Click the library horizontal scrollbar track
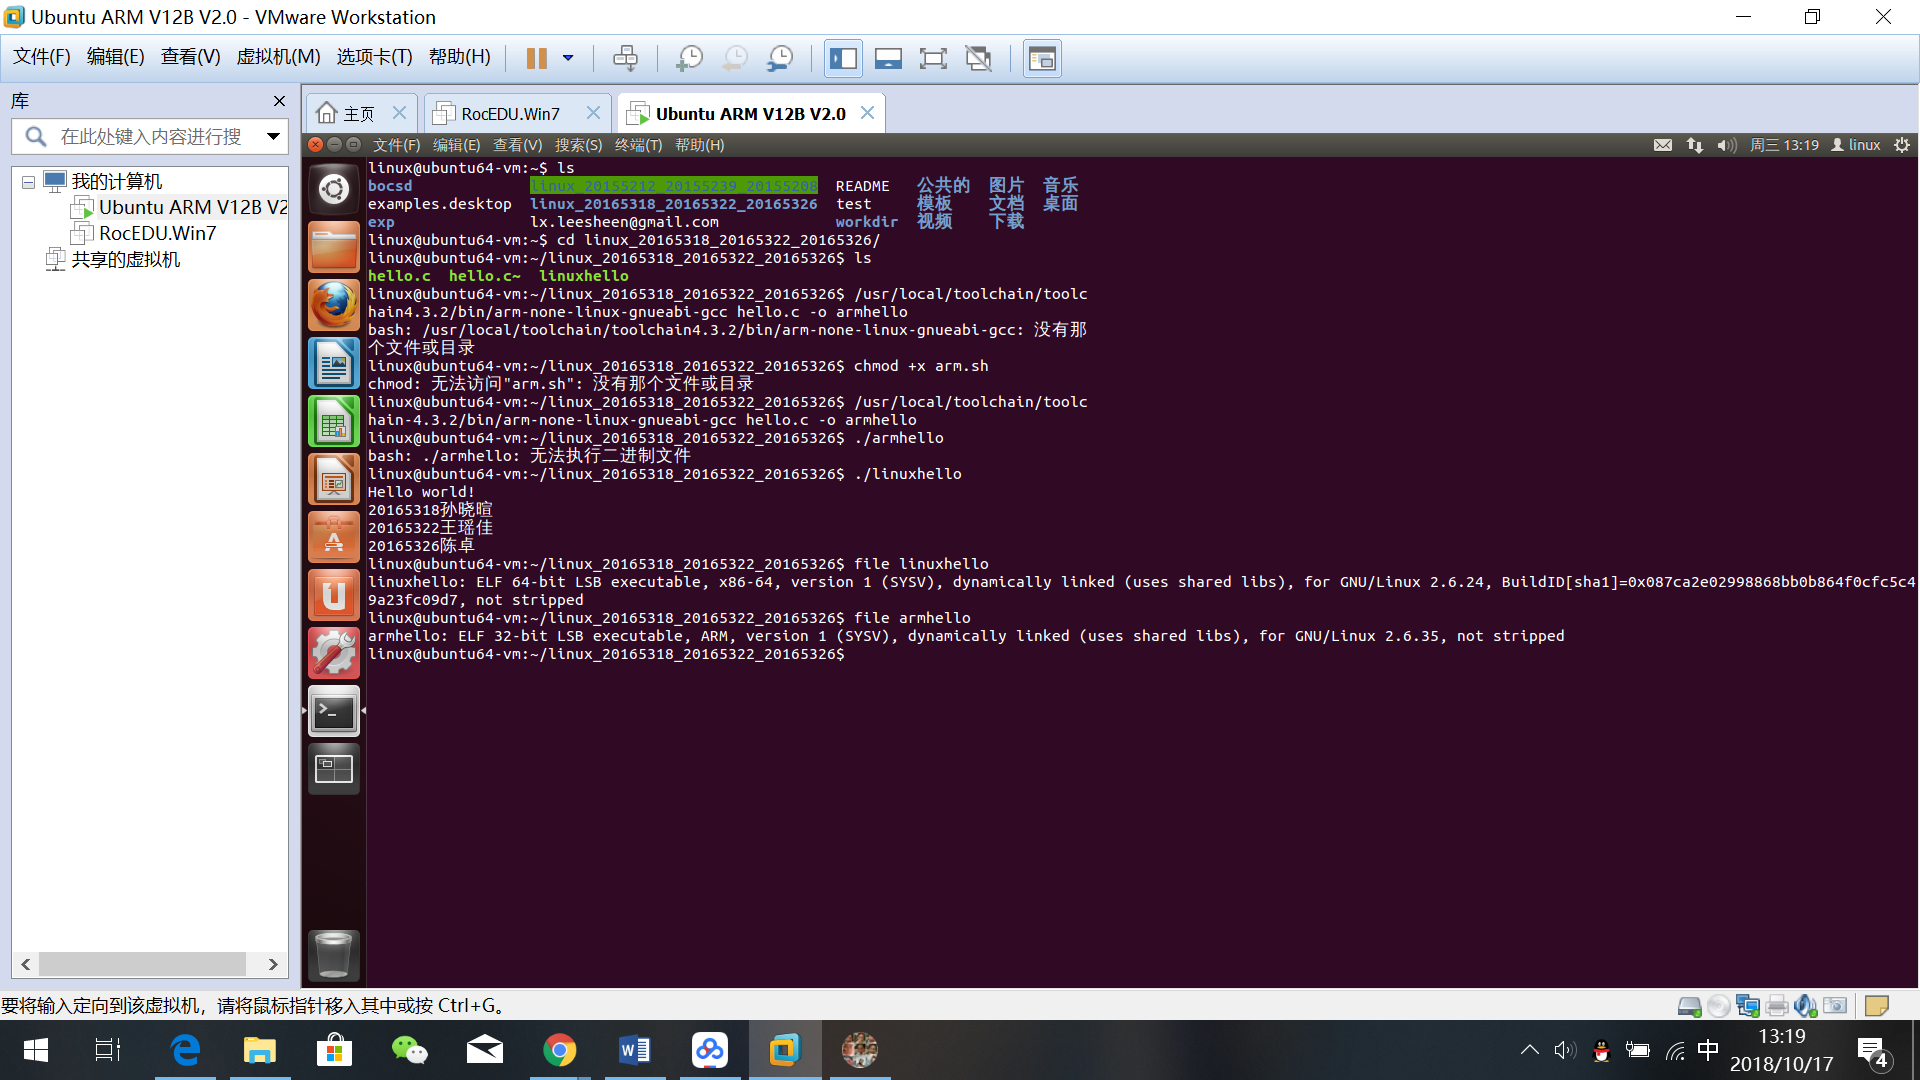The image size is (1920, 1080). pos(142,964)
